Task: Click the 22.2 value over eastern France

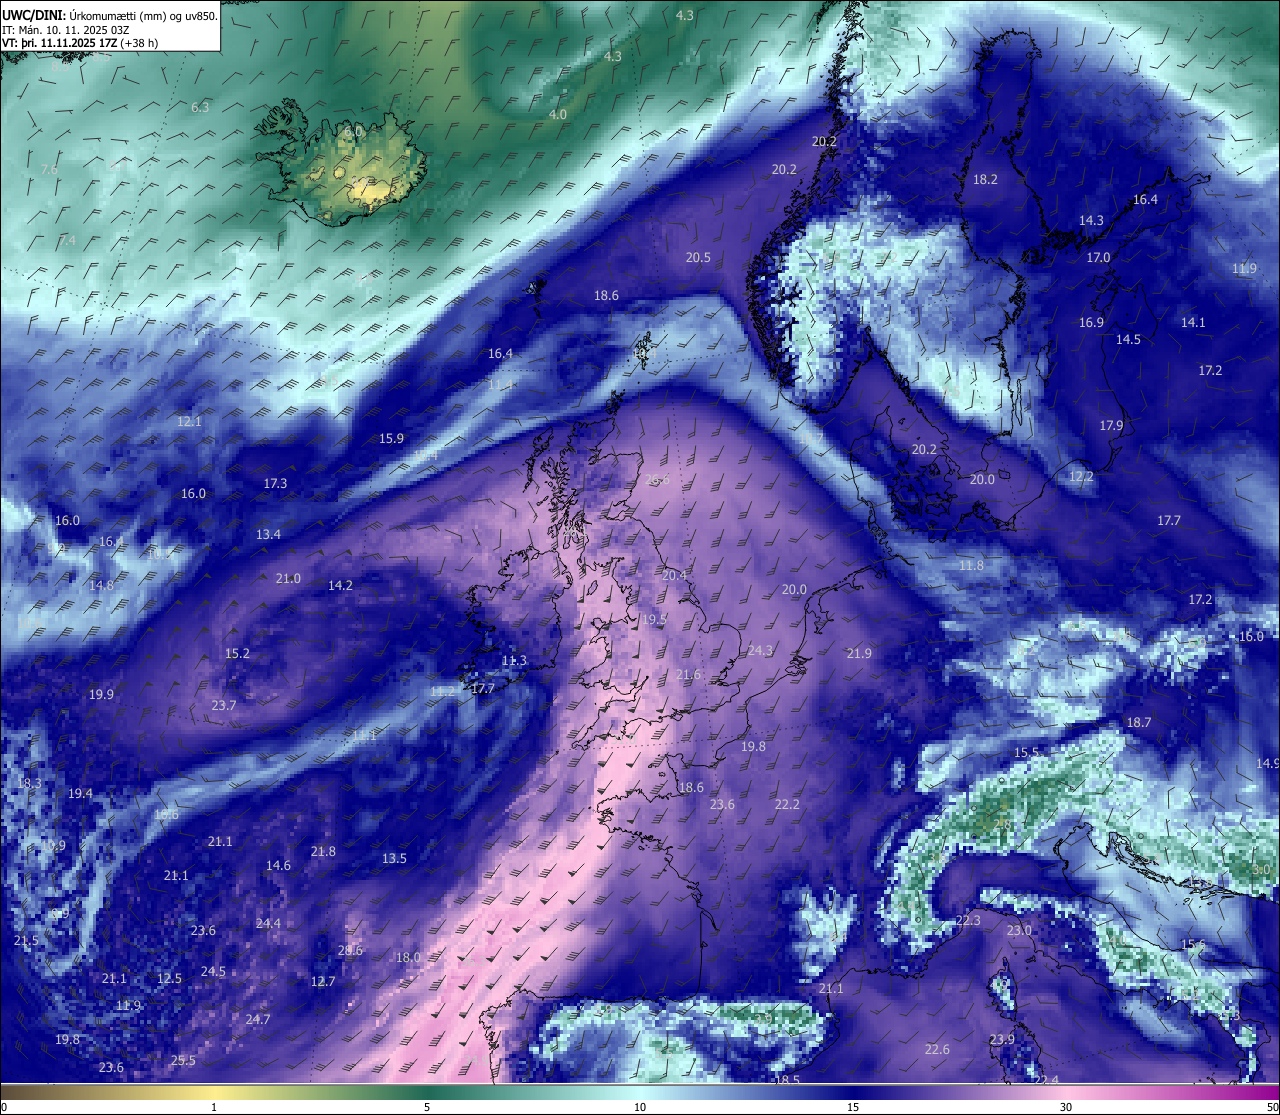Action: (x=787, y=805)
